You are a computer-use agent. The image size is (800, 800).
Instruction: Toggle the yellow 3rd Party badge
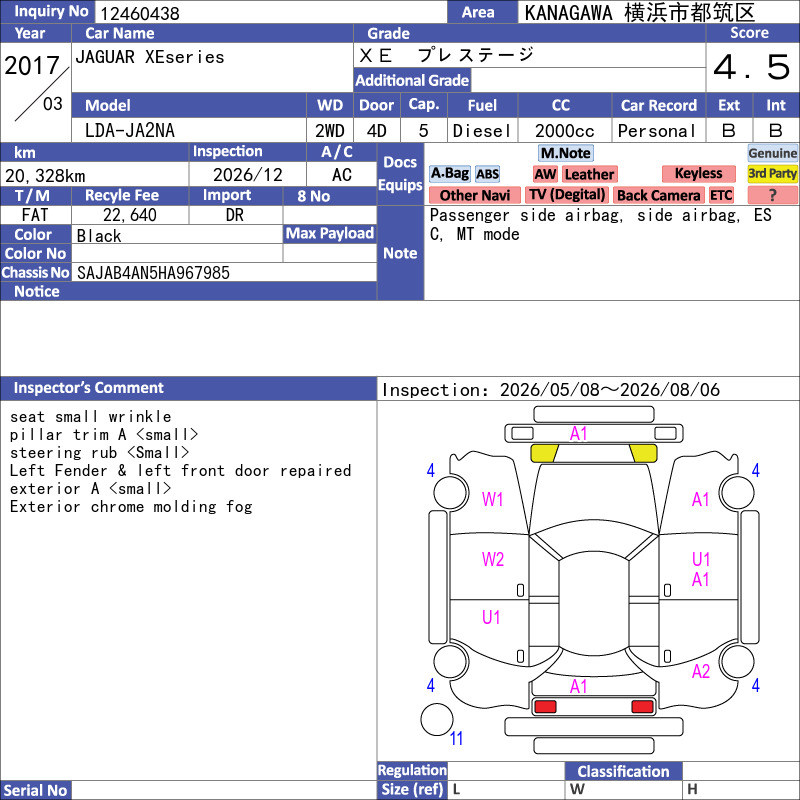[772, 174]
